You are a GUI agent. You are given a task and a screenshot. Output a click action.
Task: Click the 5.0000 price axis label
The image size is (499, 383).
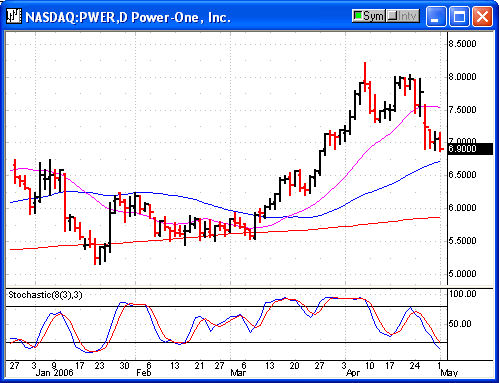coord(462,274)
